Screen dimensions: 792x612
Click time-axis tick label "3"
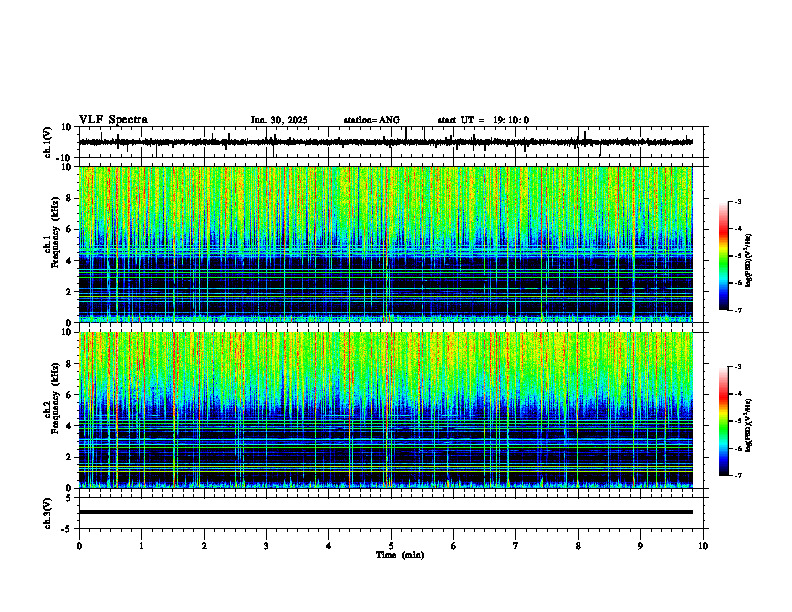coord(266,546)
